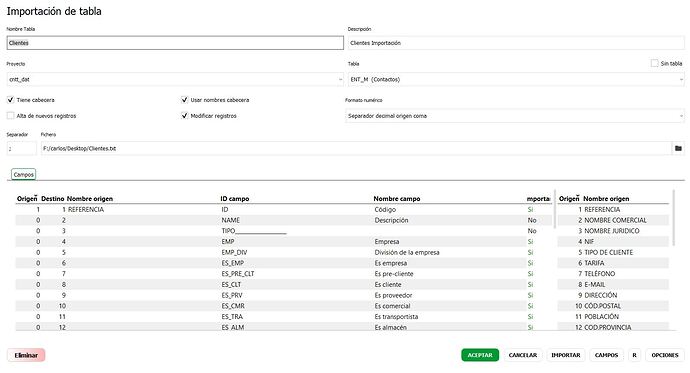
Task: Click the CANCELAR button
Action: click(x=523, y=355)
